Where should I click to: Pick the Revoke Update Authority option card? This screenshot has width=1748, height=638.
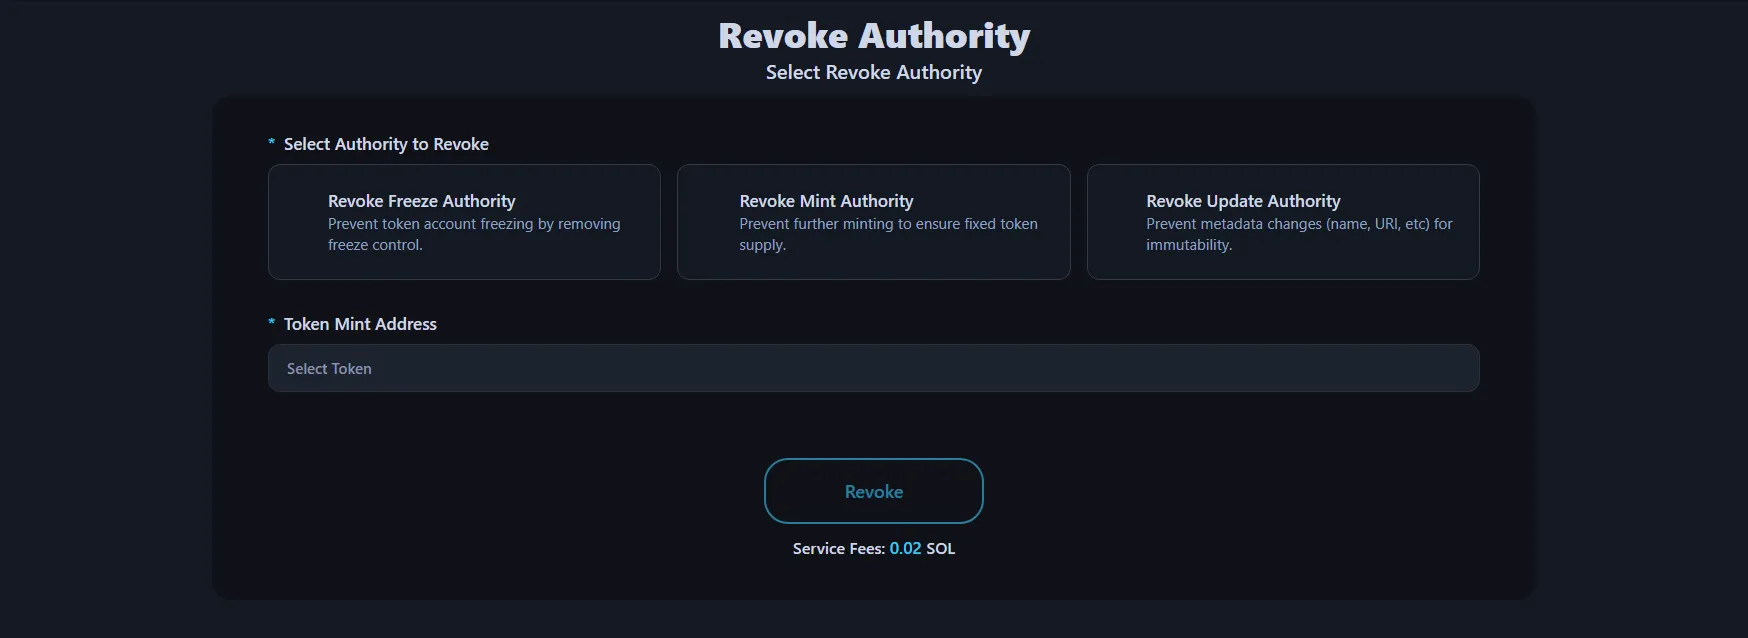point(1282,222)
